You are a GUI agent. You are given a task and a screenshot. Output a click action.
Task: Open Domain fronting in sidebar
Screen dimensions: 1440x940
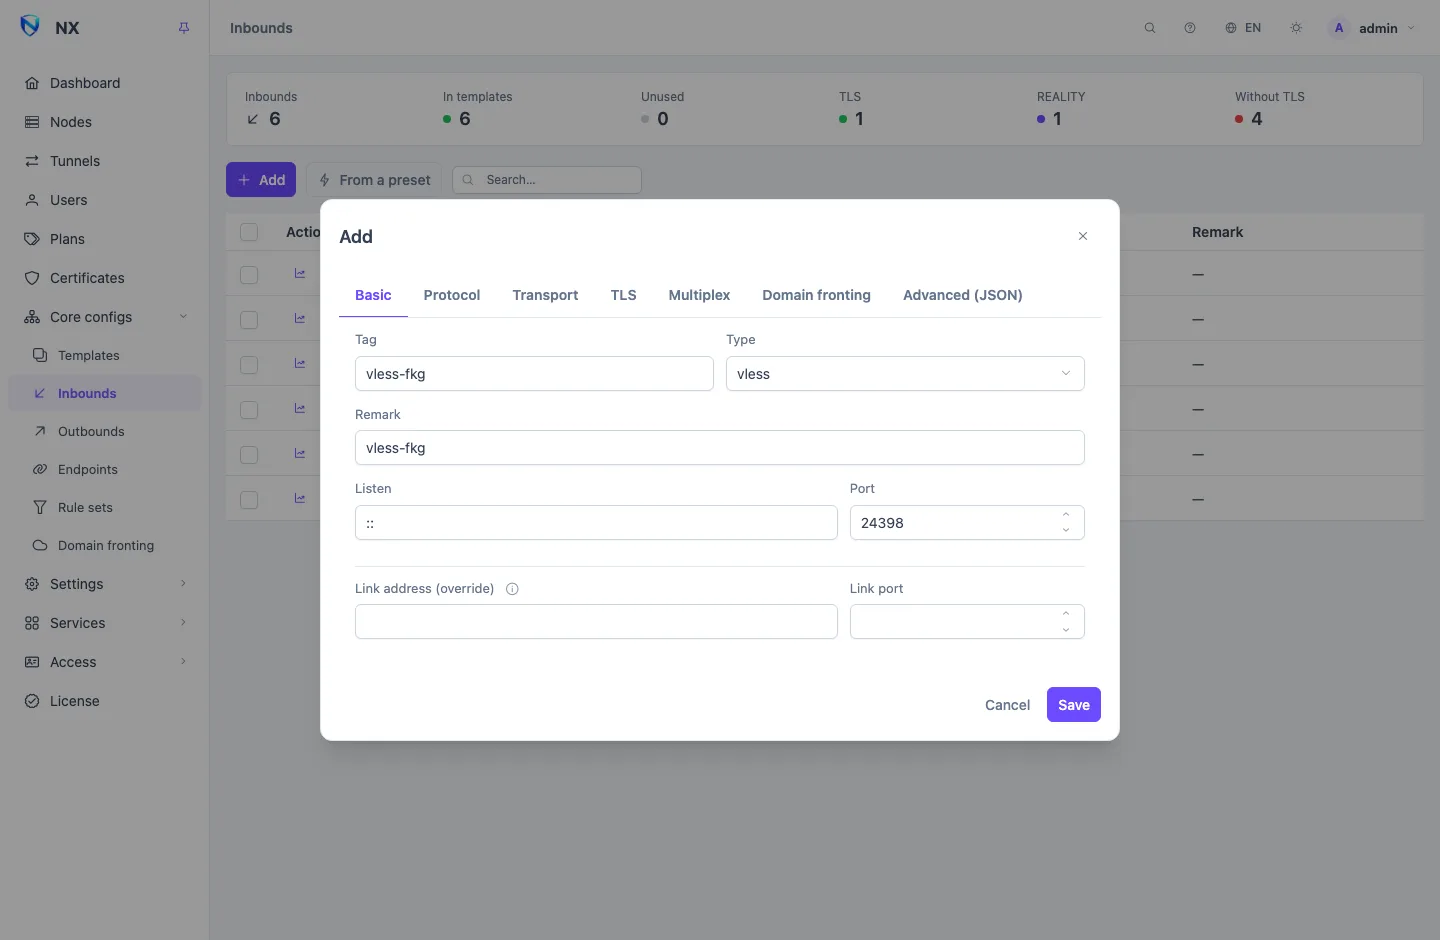(x=105, y=546)
